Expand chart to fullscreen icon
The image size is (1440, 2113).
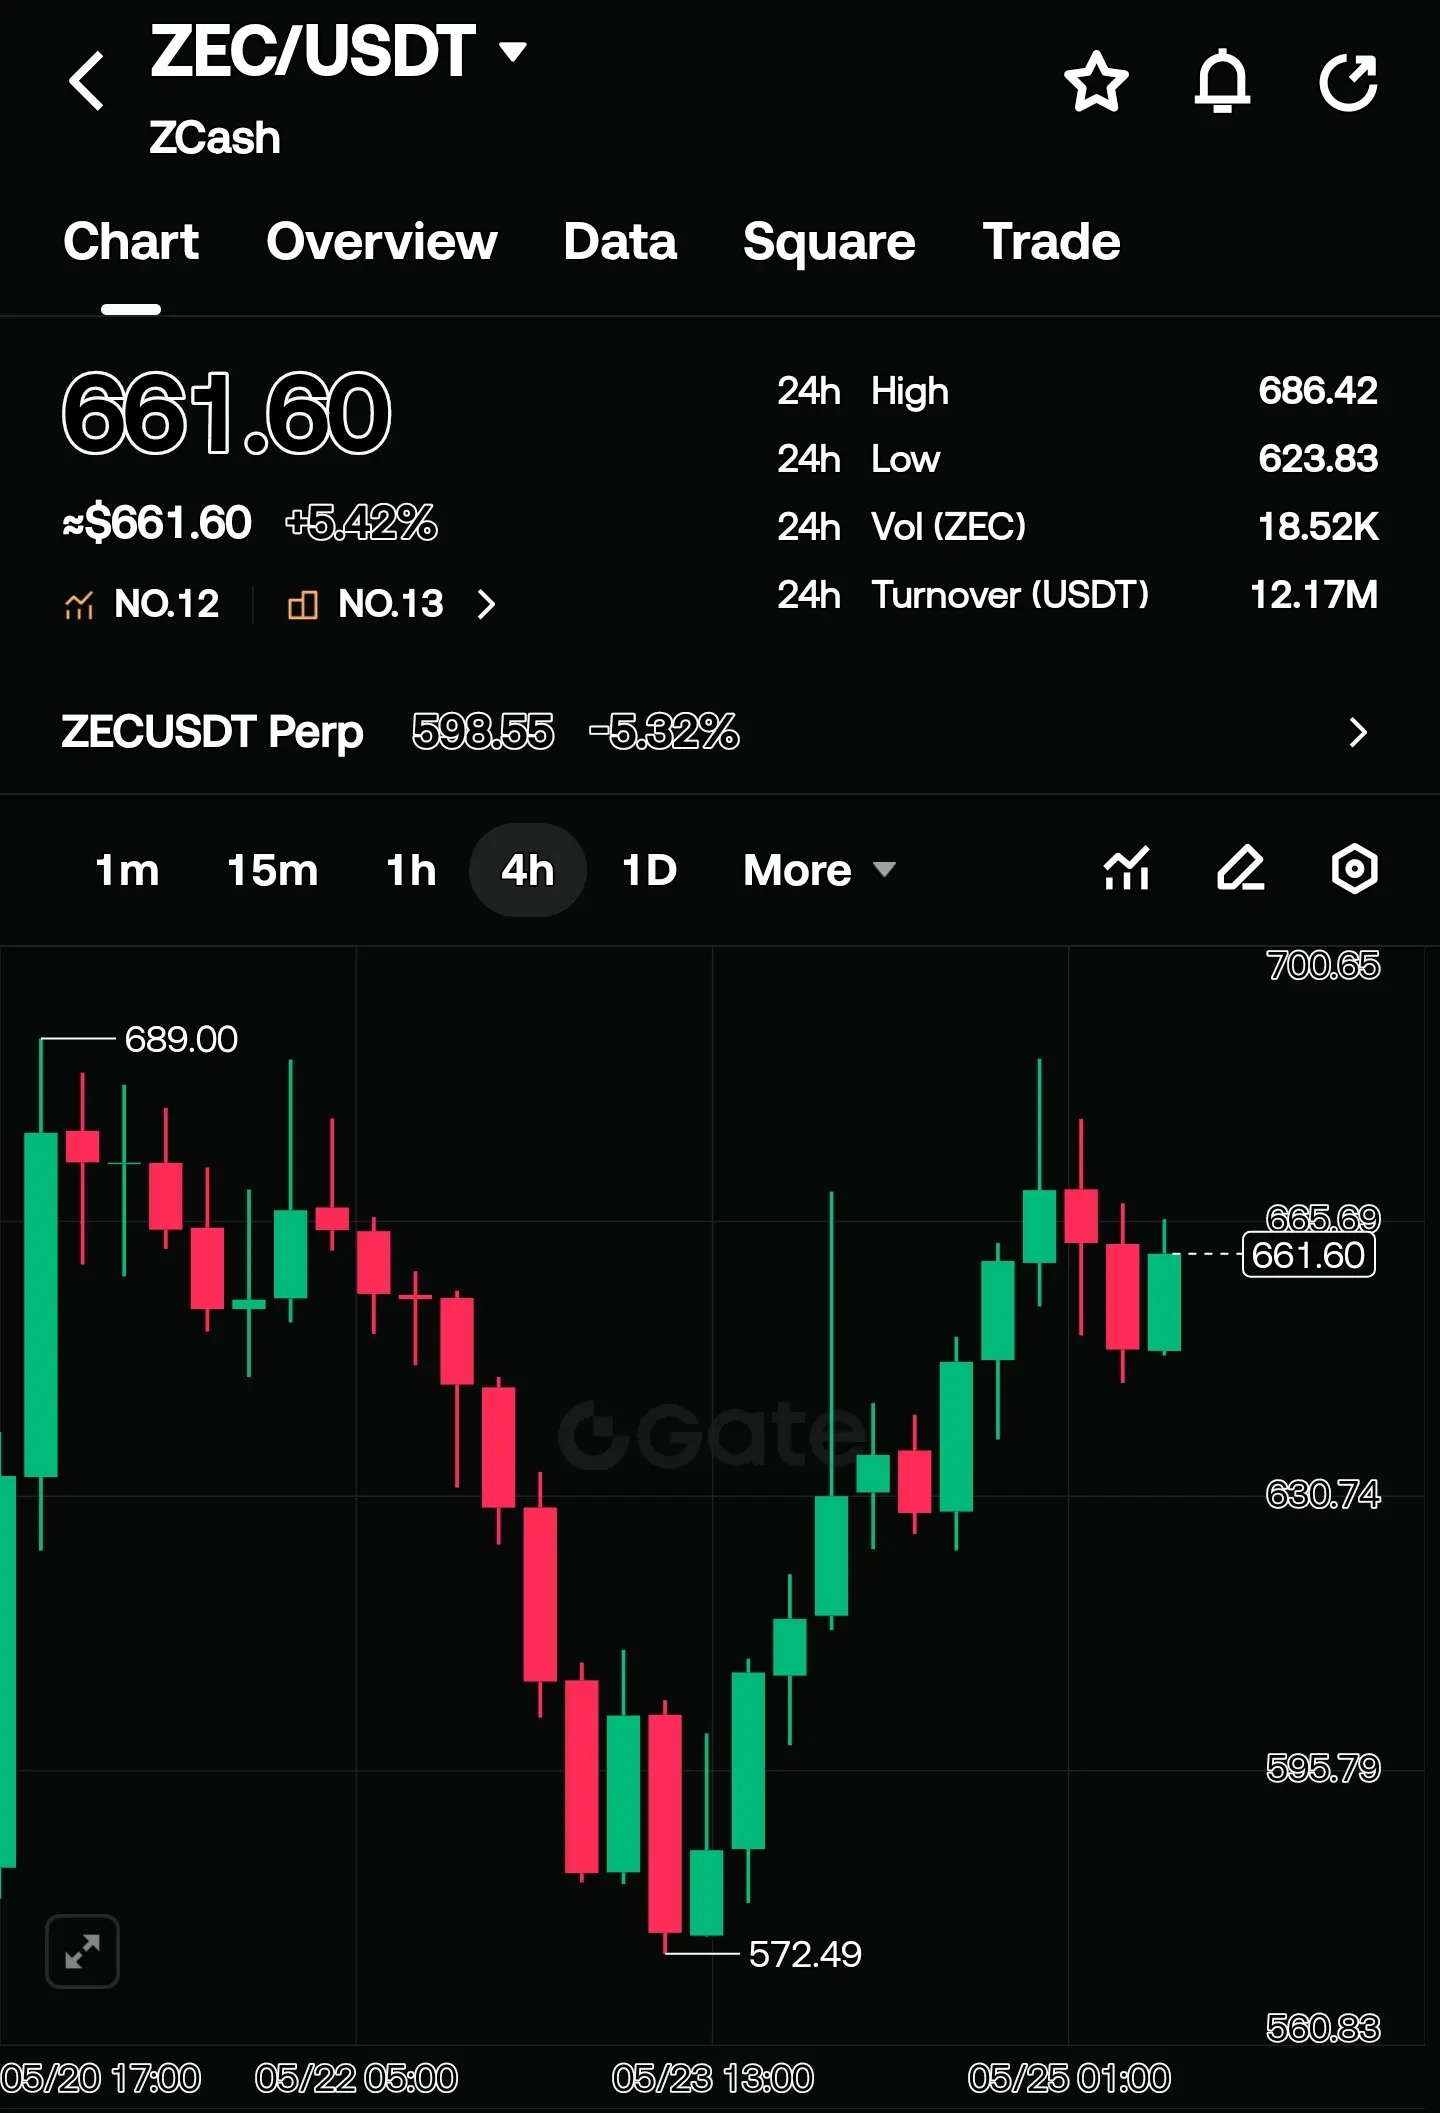point(82,1951)
